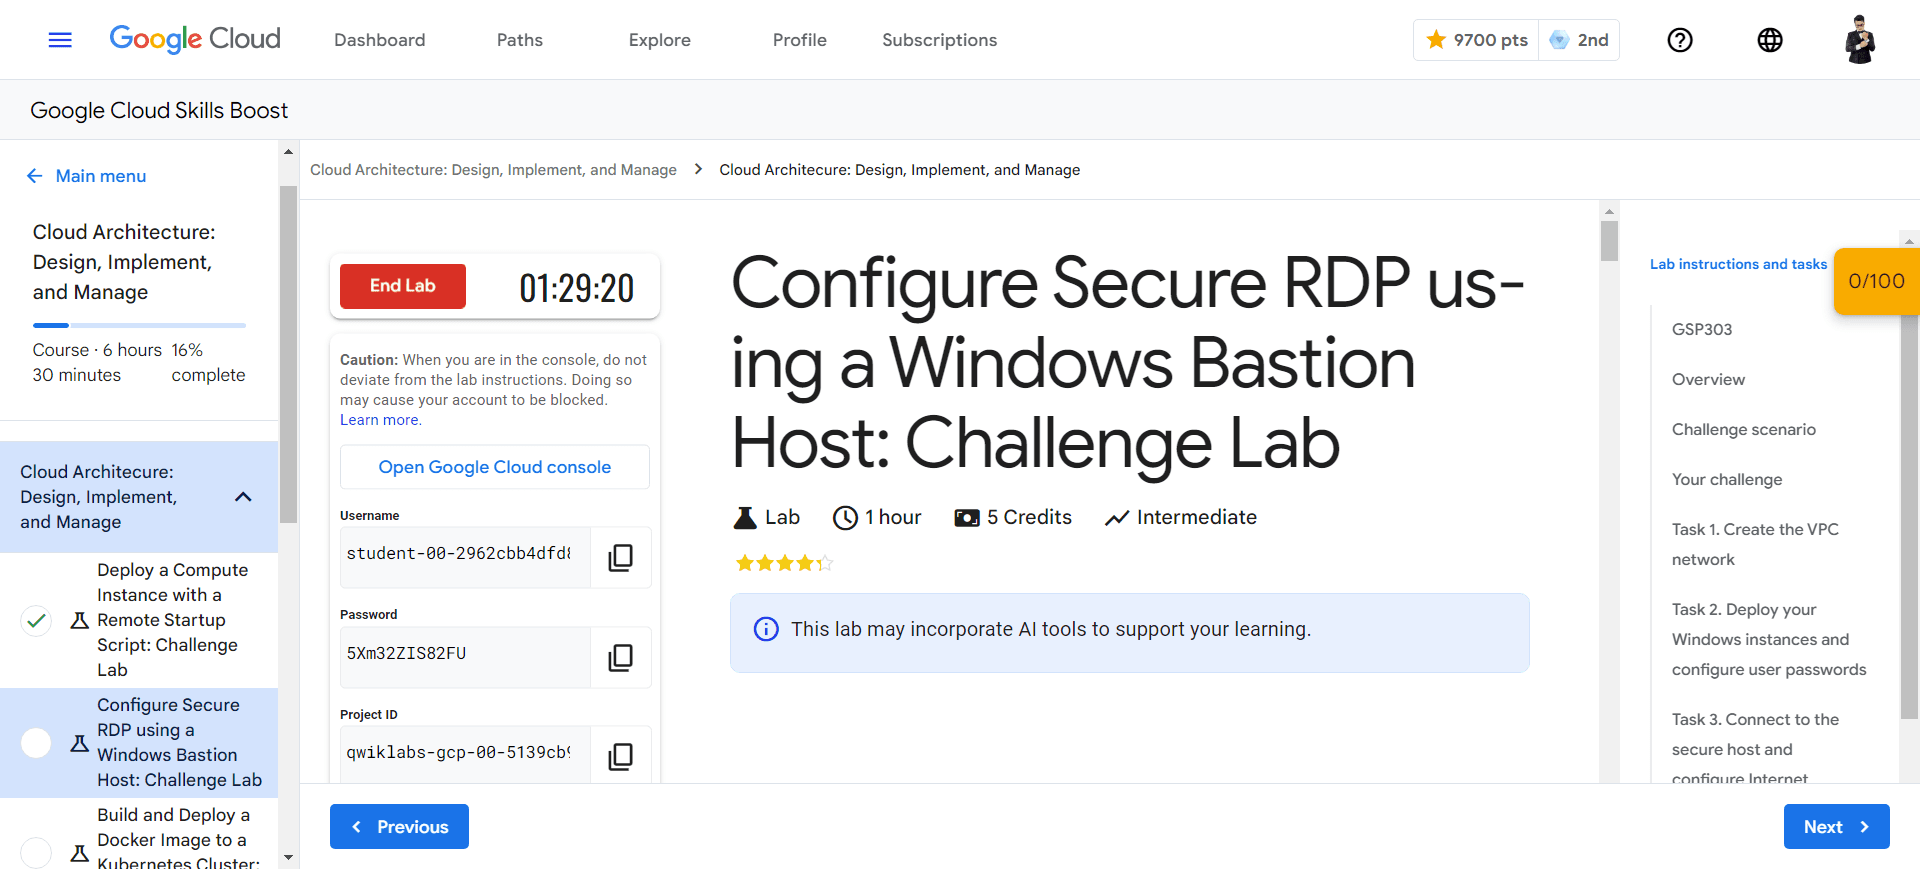Click the back arrow beside Main menu
1920x869 pixels.
pyautogui.click(x=35, y=176)
